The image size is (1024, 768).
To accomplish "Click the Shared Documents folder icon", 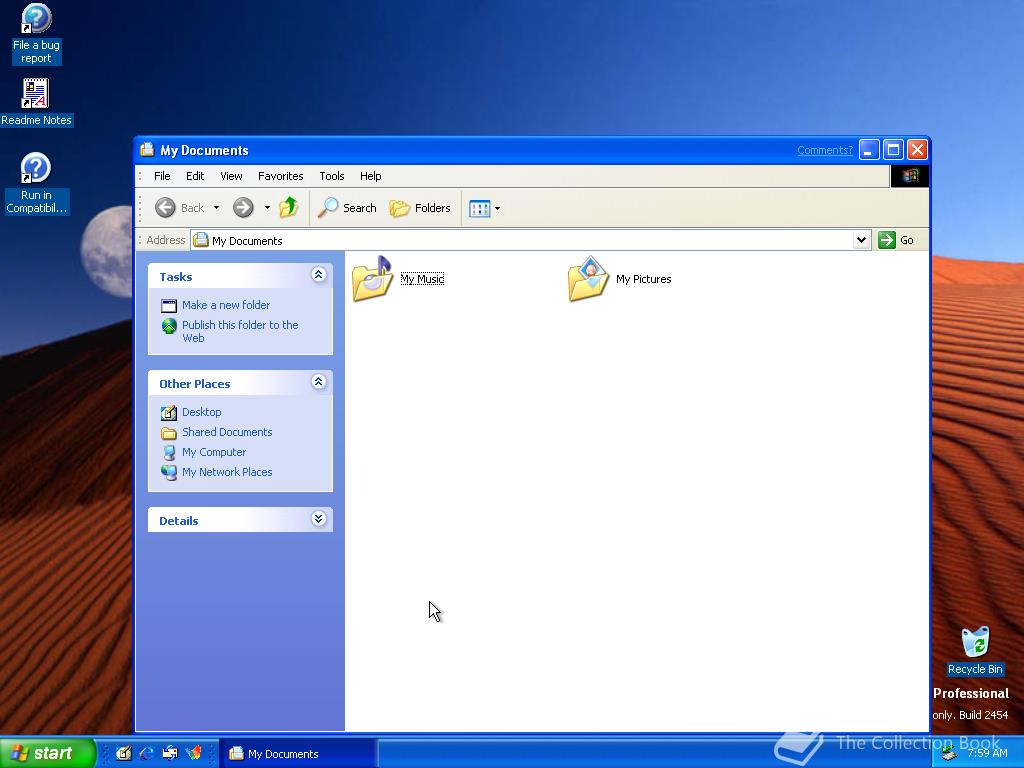I will coord(169,432).
